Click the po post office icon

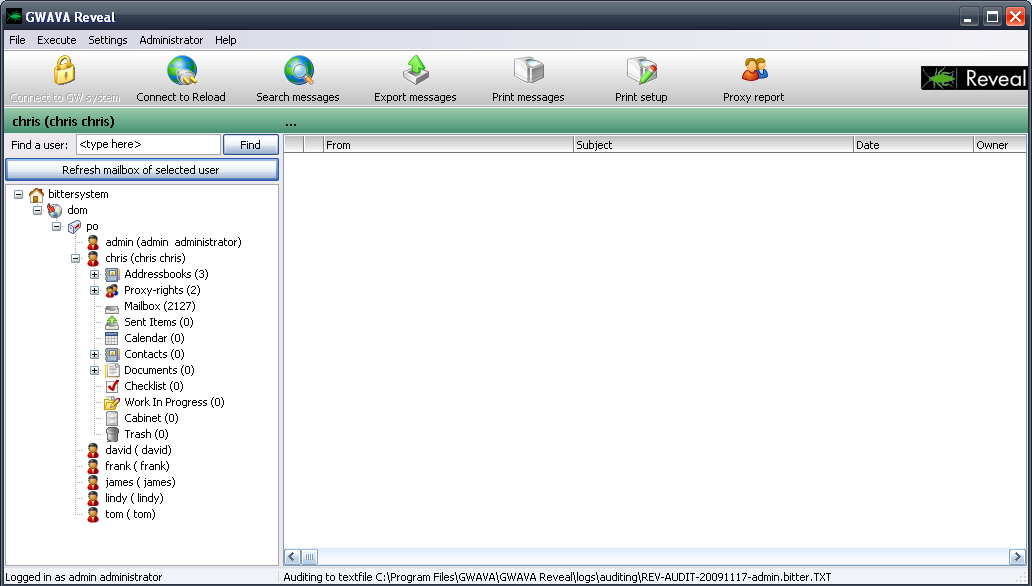tap(74, 226)
